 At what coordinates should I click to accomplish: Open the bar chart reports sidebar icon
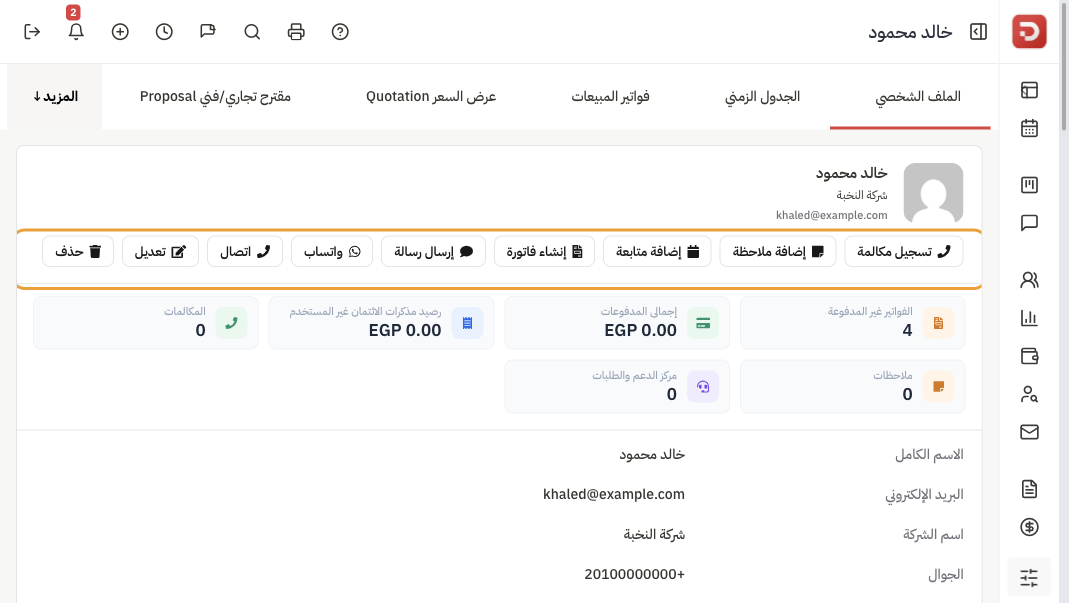1029,318
